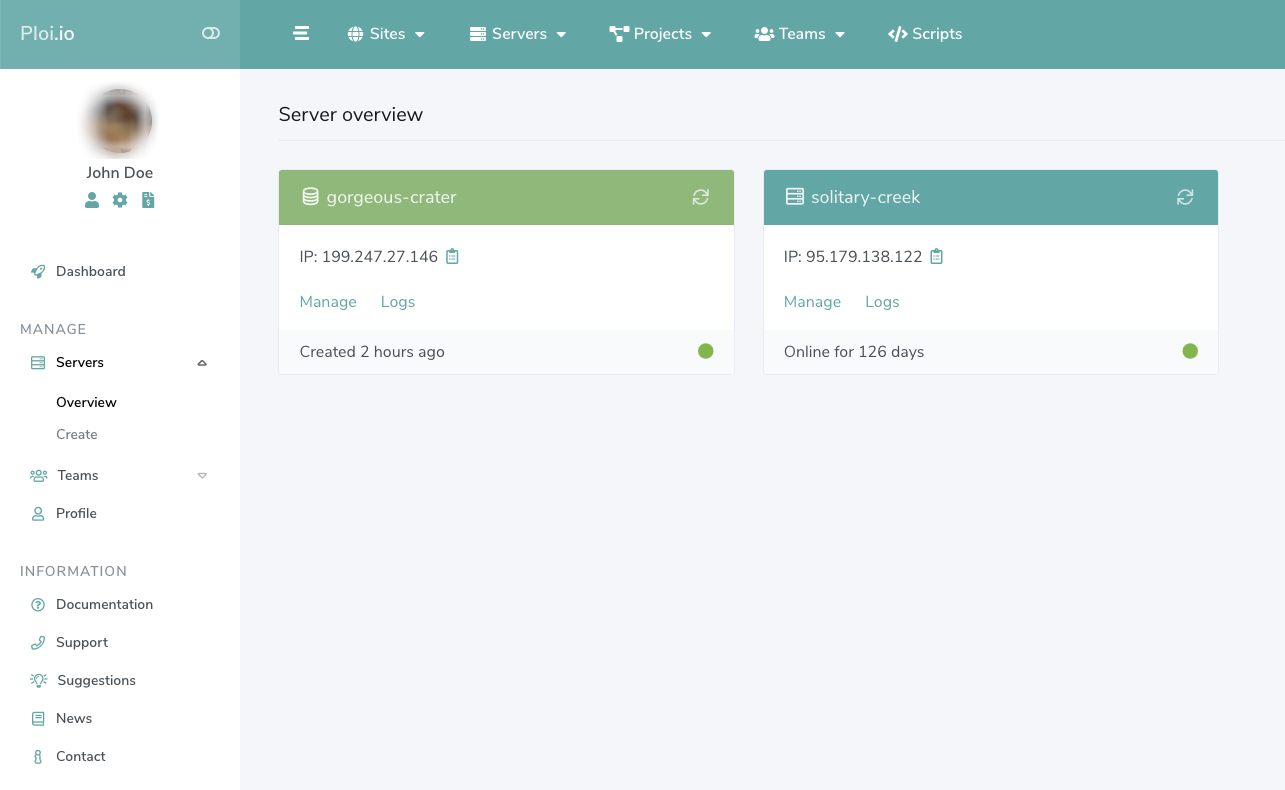
Task: Open billing invoice icon under John Doe
Action: click(x=148, y=200)
